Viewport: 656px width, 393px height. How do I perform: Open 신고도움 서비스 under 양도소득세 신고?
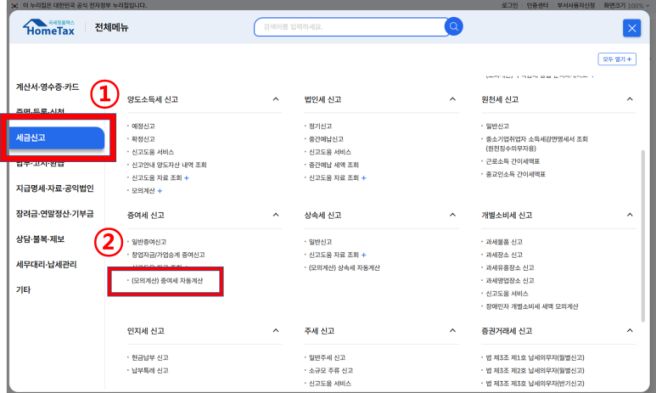click(153, 152)
